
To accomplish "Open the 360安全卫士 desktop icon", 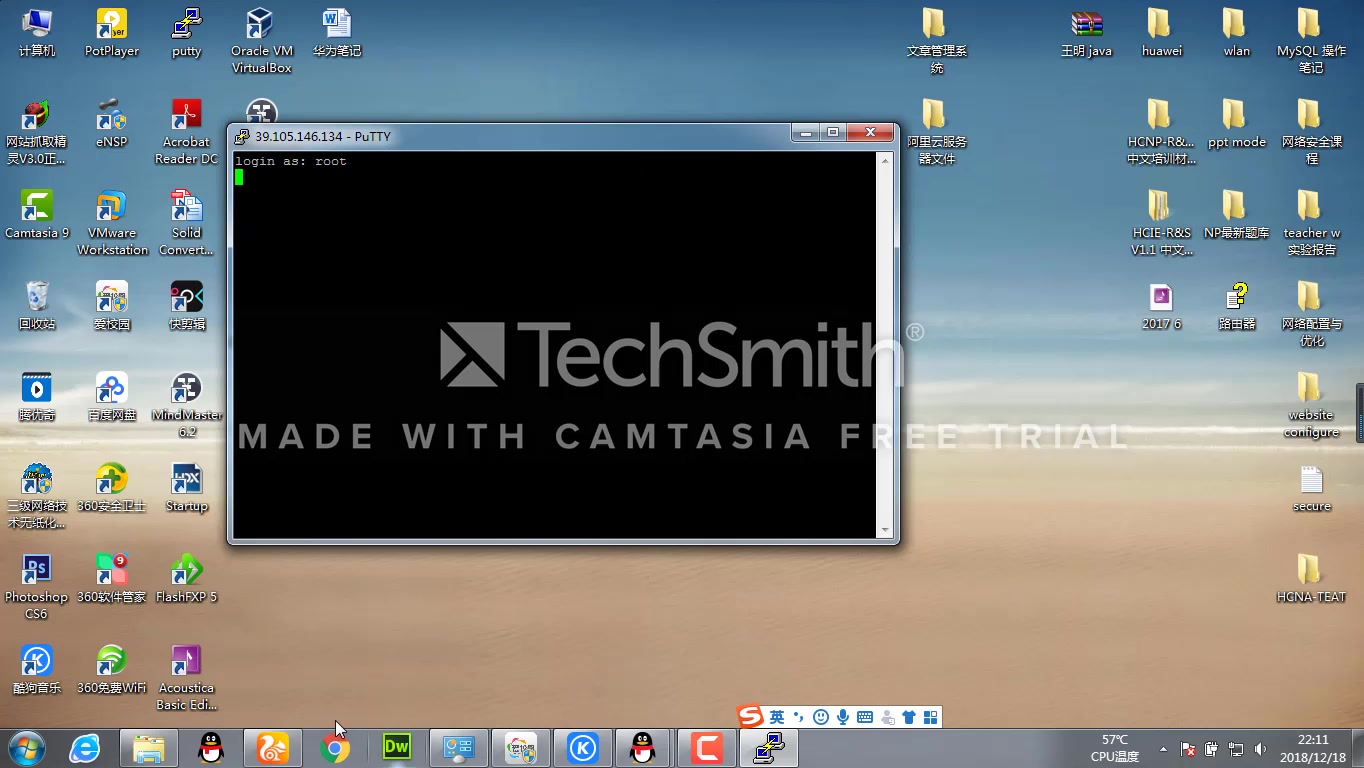I will [111, 487].
